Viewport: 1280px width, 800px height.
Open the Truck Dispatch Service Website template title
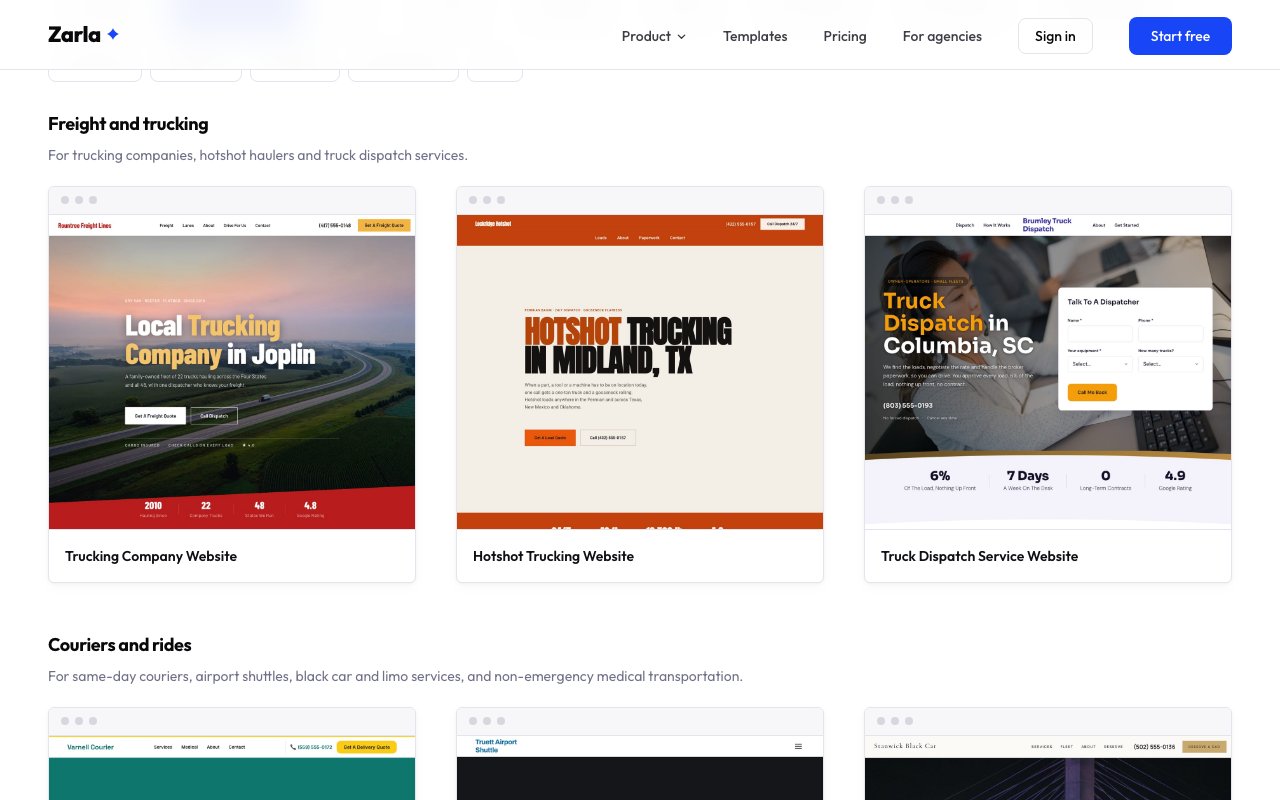click(x=979, y=556)
